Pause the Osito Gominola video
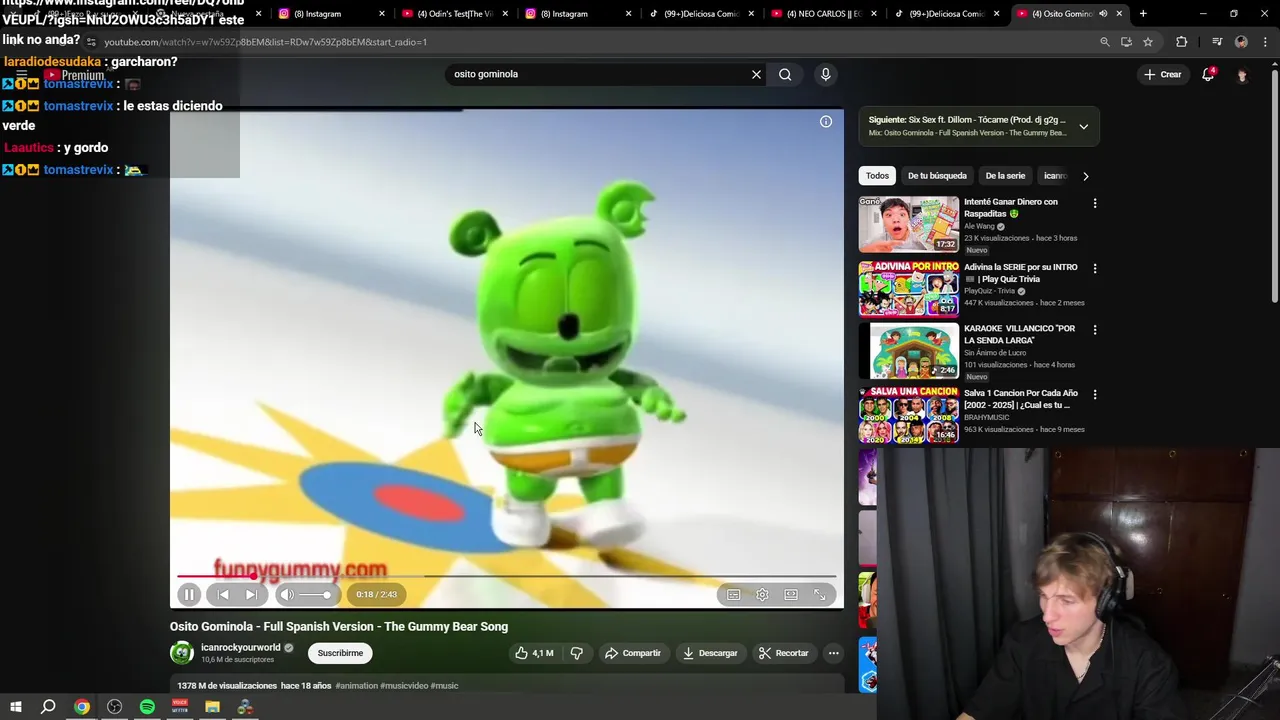1280x720 pixels. pos(189,594)
